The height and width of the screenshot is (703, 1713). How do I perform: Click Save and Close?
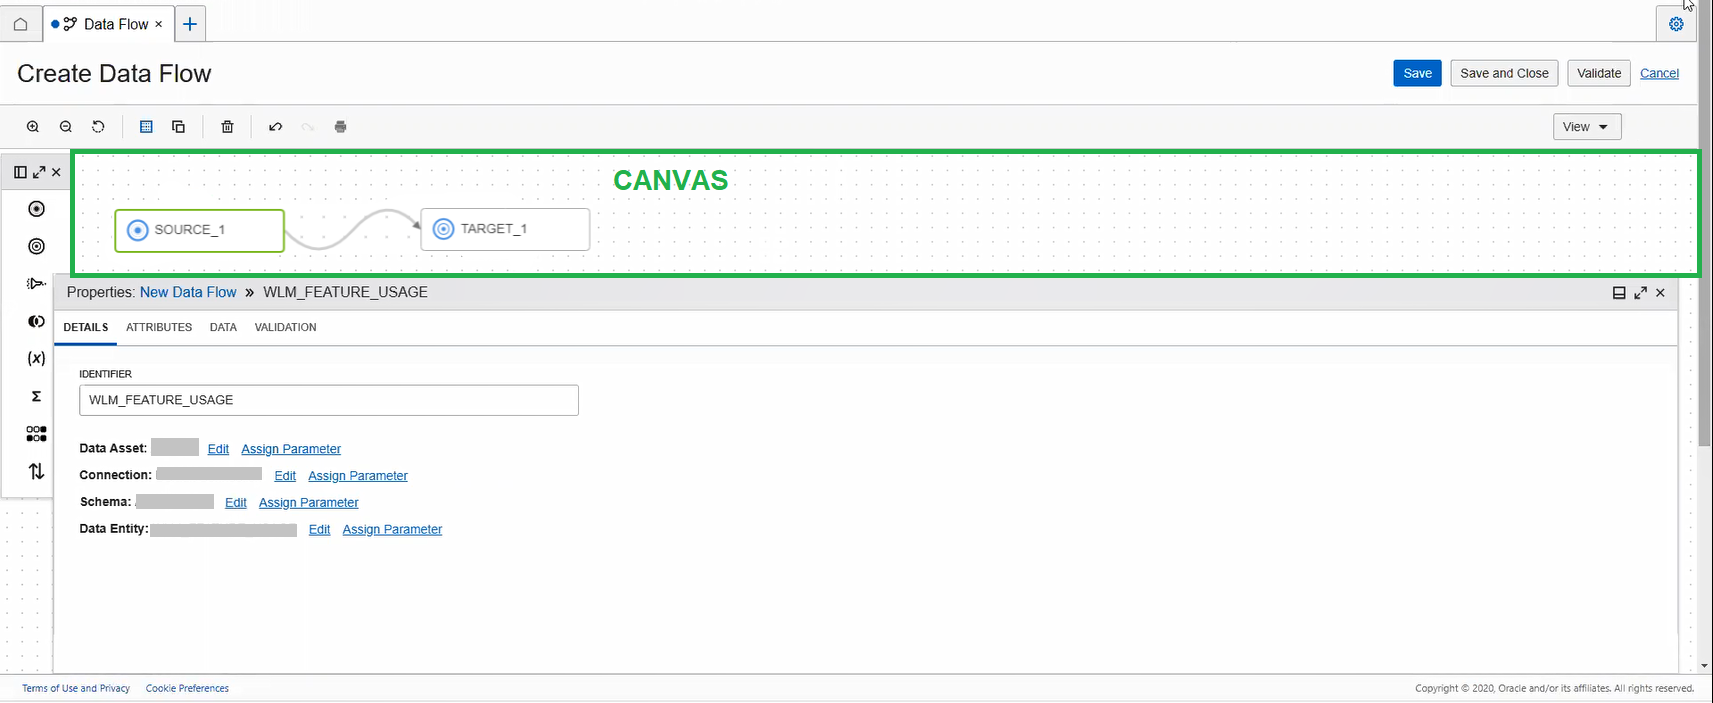click(x=1503, y=73)
